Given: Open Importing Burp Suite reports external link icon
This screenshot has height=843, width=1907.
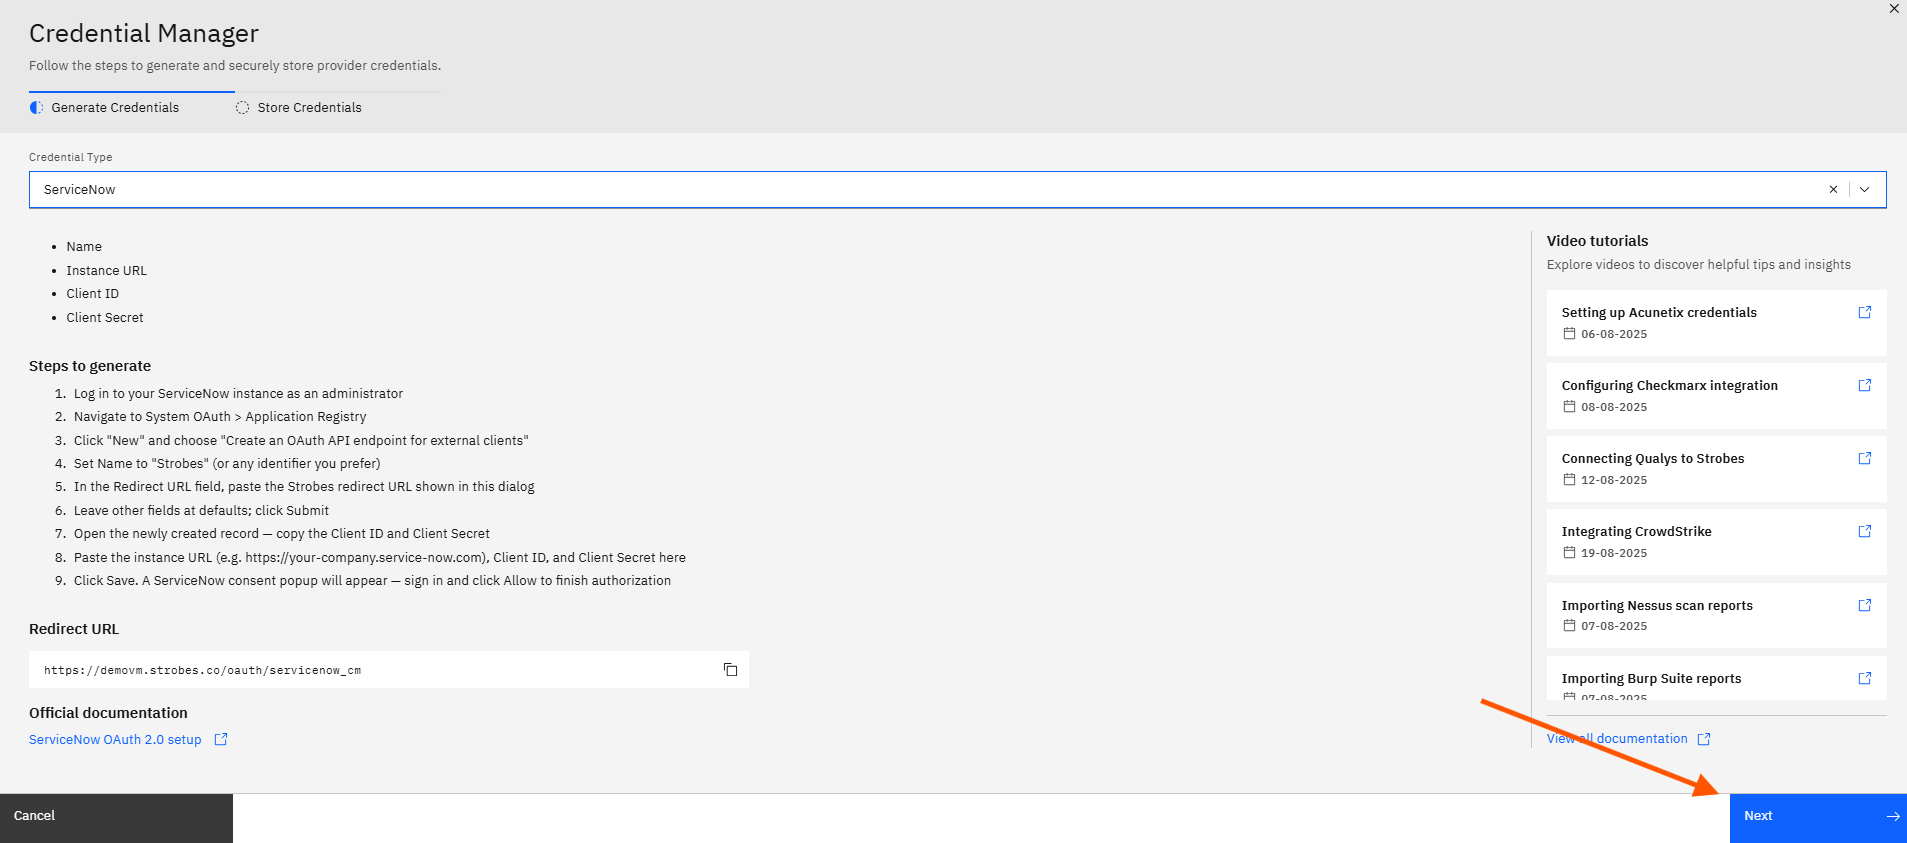Looking at the screenshot, I should pyautogui.click(x=1865, y=678).
